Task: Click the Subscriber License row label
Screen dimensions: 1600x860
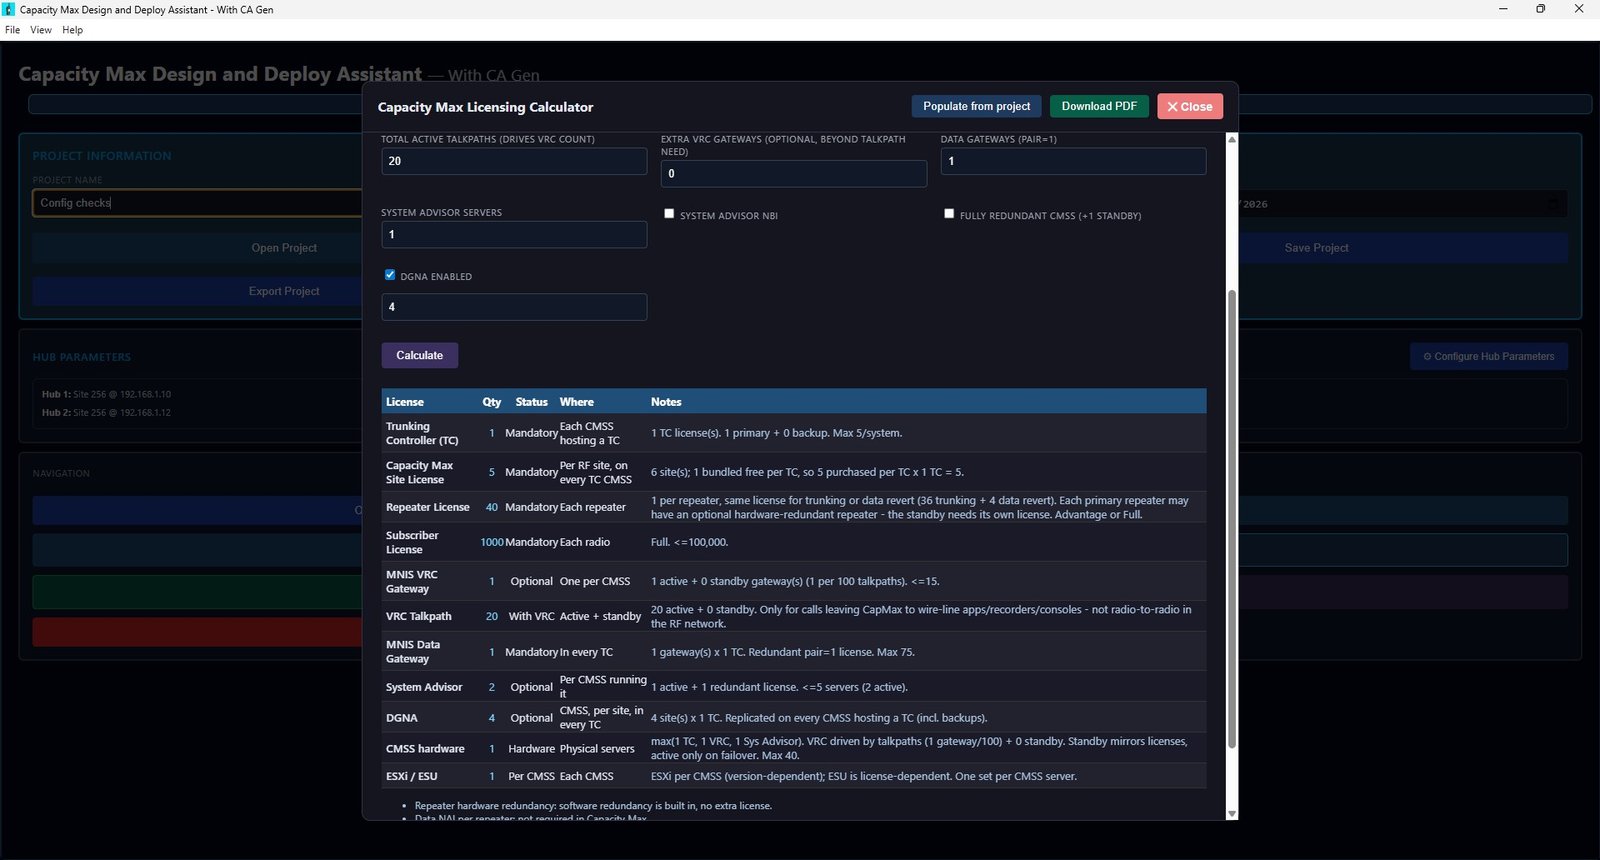Action: pos(412,542)
